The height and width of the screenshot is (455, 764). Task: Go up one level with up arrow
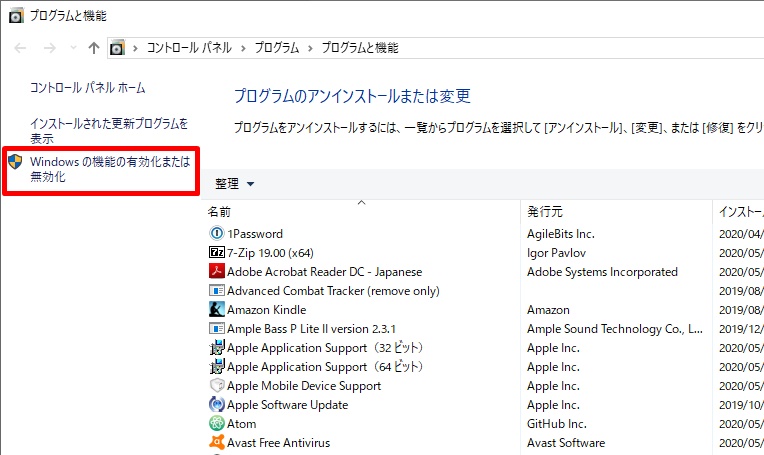point(94,48)
